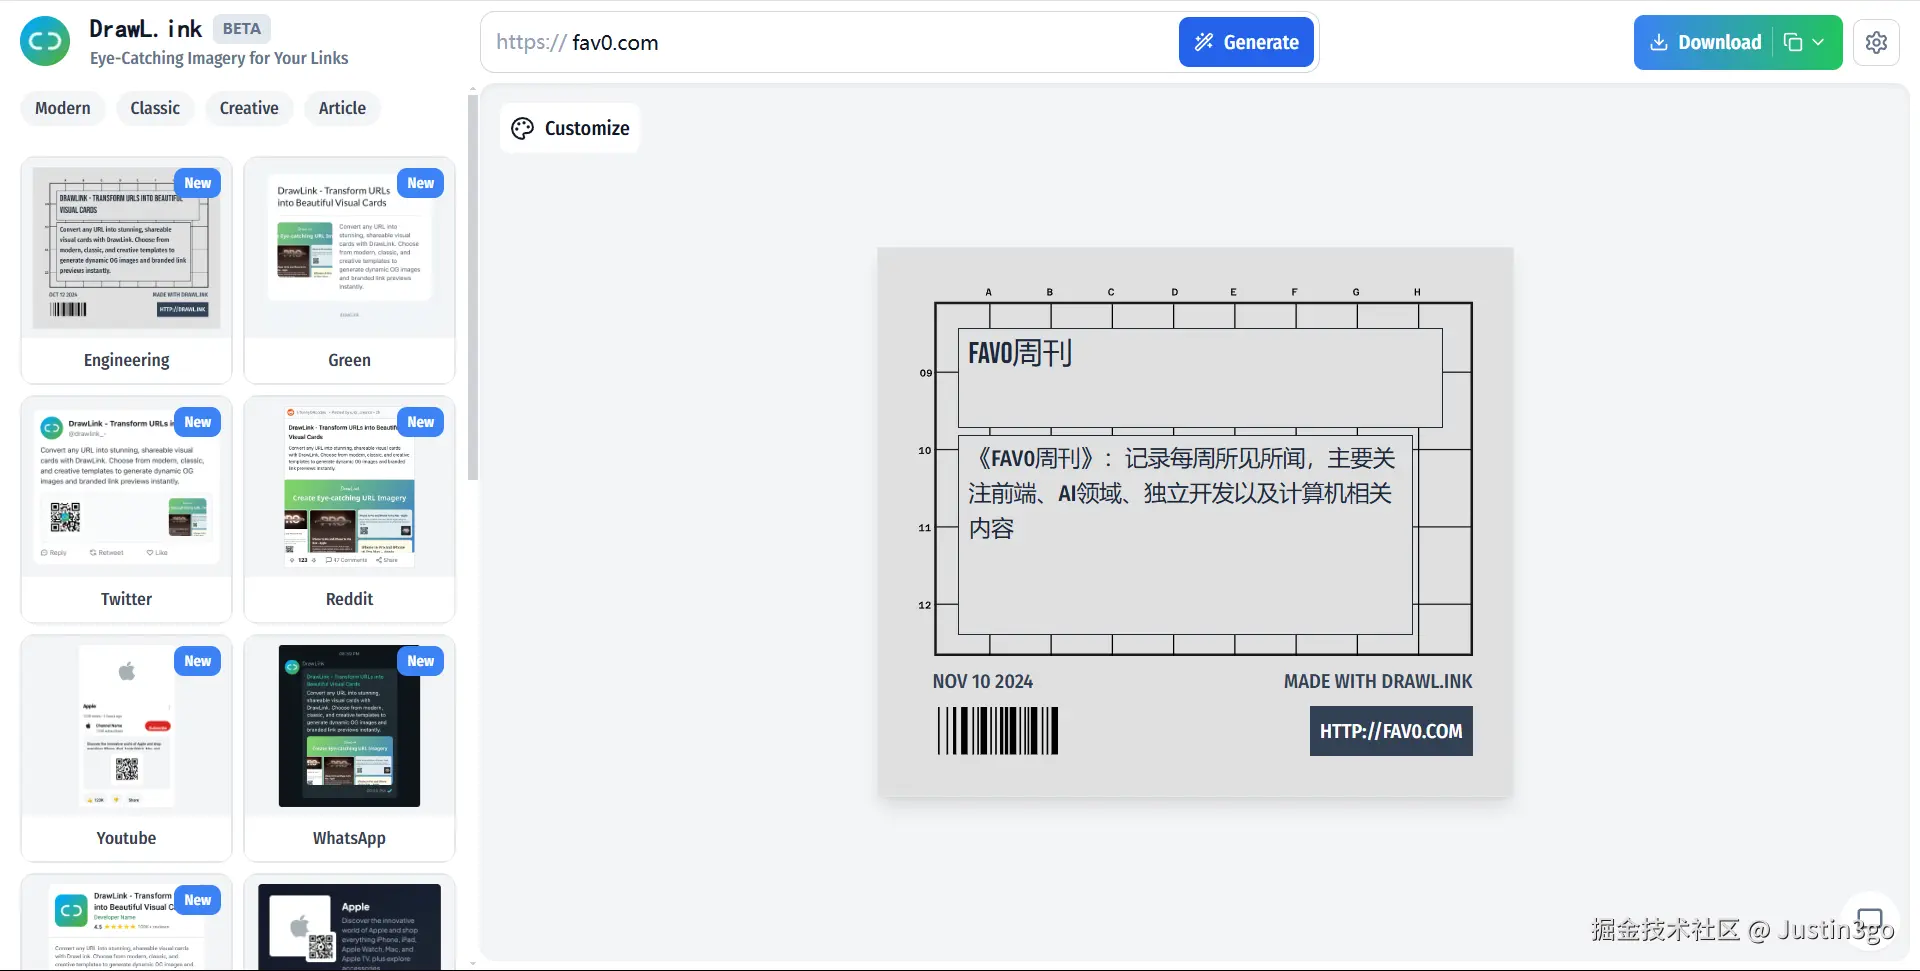
Task: Copy the image using the copy icon
Action: [x=1793, y=42]
